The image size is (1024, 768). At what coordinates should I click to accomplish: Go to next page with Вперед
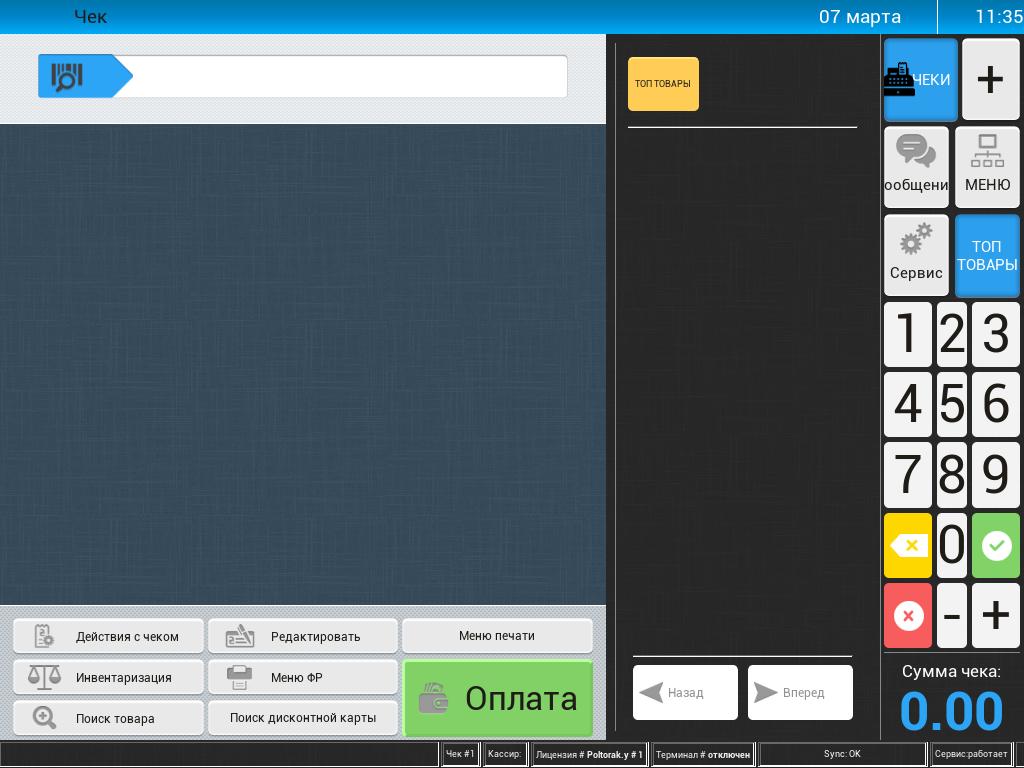coord(800,692)
